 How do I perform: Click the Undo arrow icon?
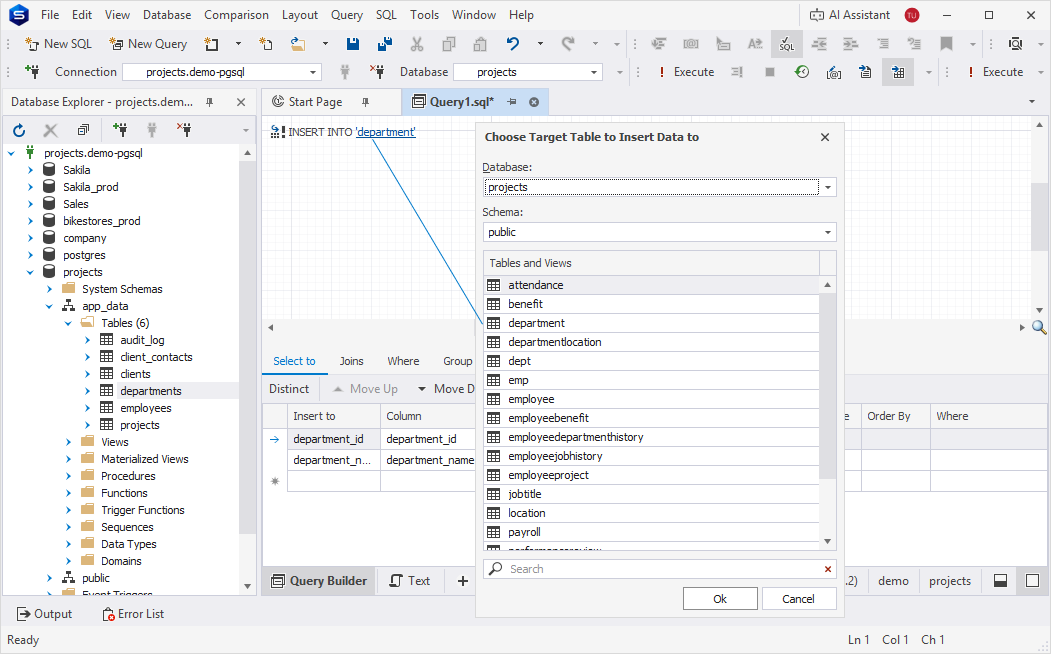point(513,44)
